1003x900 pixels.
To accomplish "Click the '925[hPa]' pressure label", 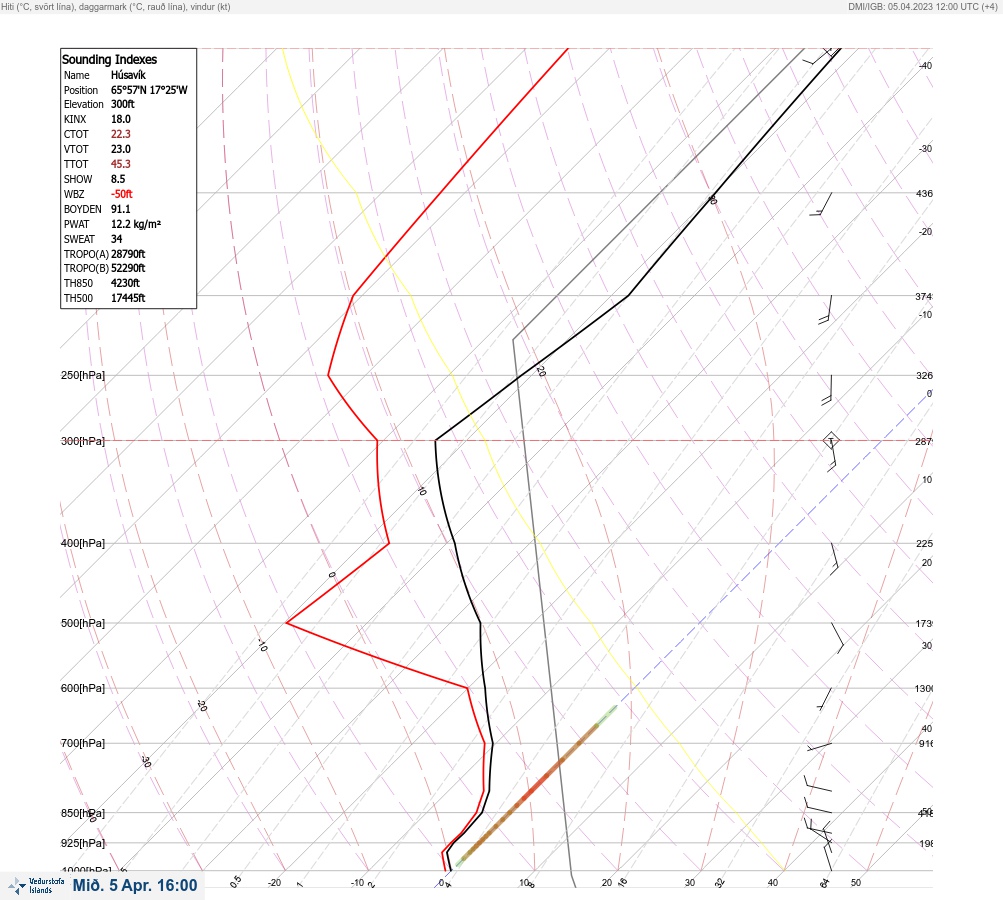I will coord(83,843).
